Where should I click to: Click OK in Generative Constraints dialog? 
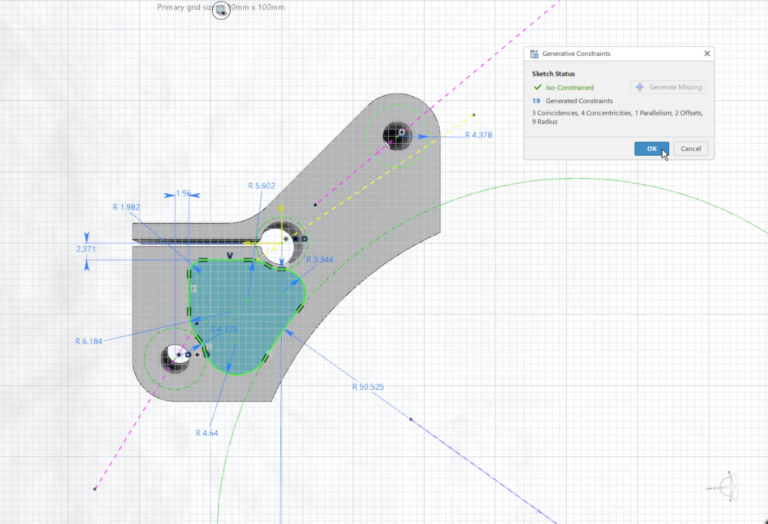pyautogui.click(x=651, y=148)
